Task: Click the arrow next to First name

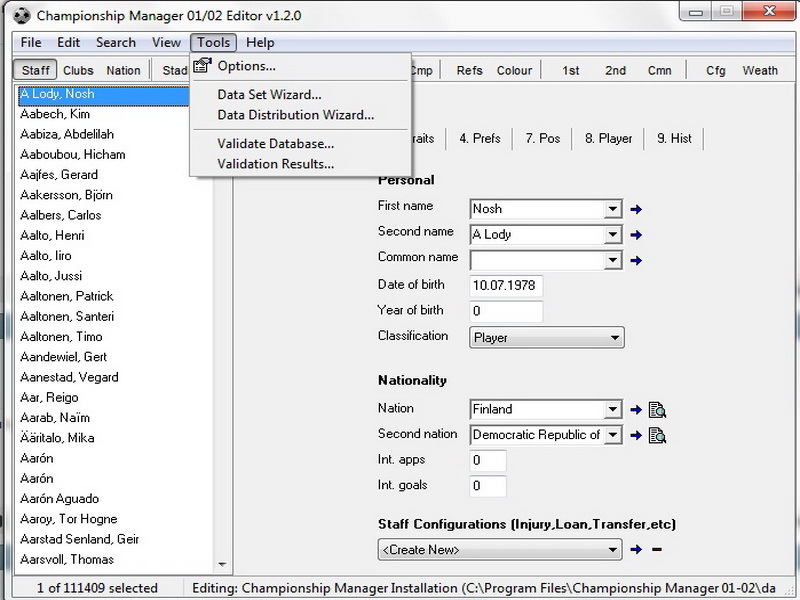Action: point(636,209)
